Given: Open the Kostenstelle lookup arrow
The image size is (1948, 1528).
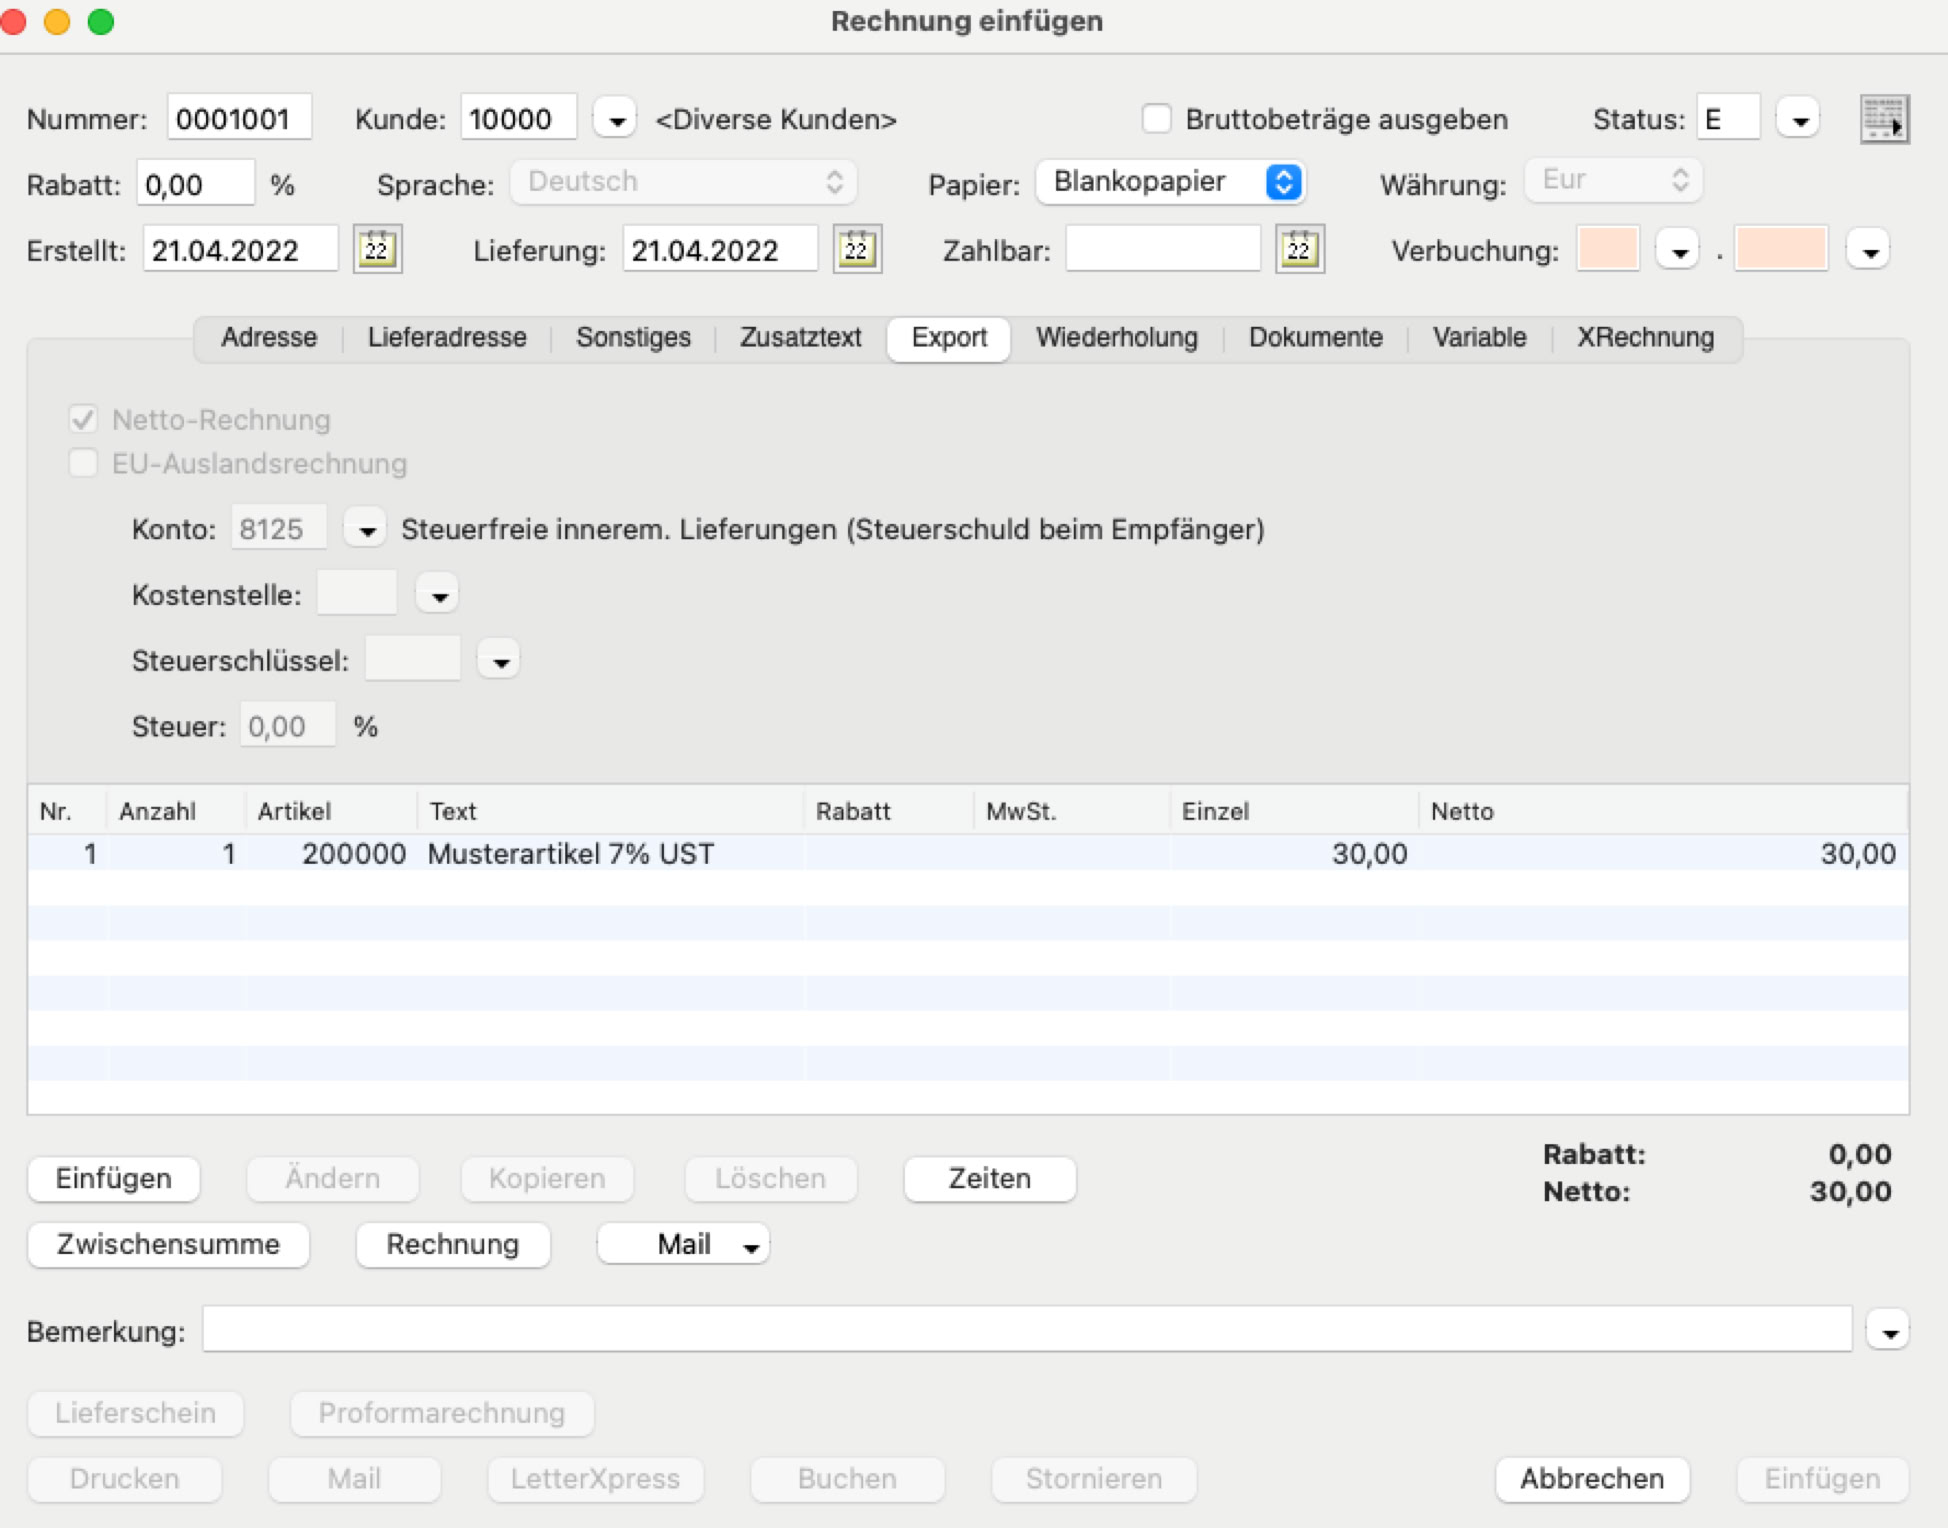Looking at the screenshot, I should (x=438, y=595).
